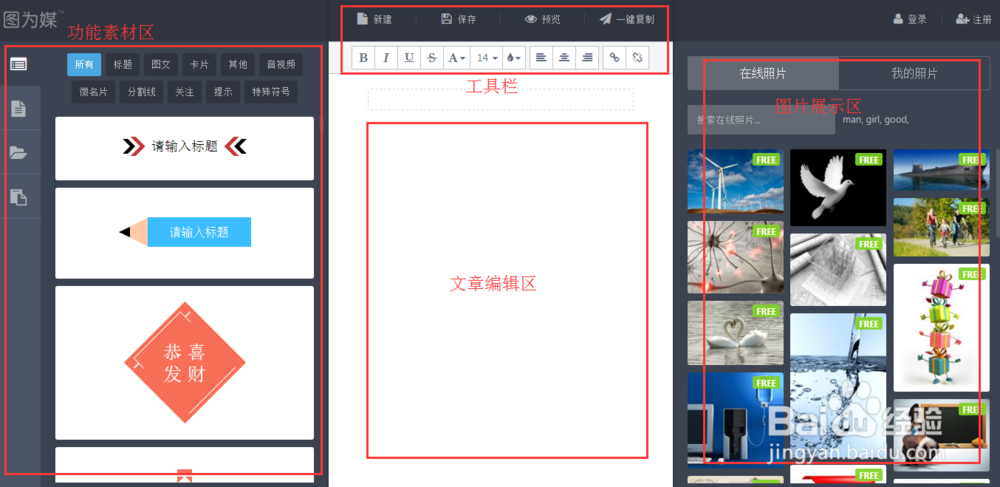
Task: Insert the chevron arrows title template
Action: (x=184, y=148)
